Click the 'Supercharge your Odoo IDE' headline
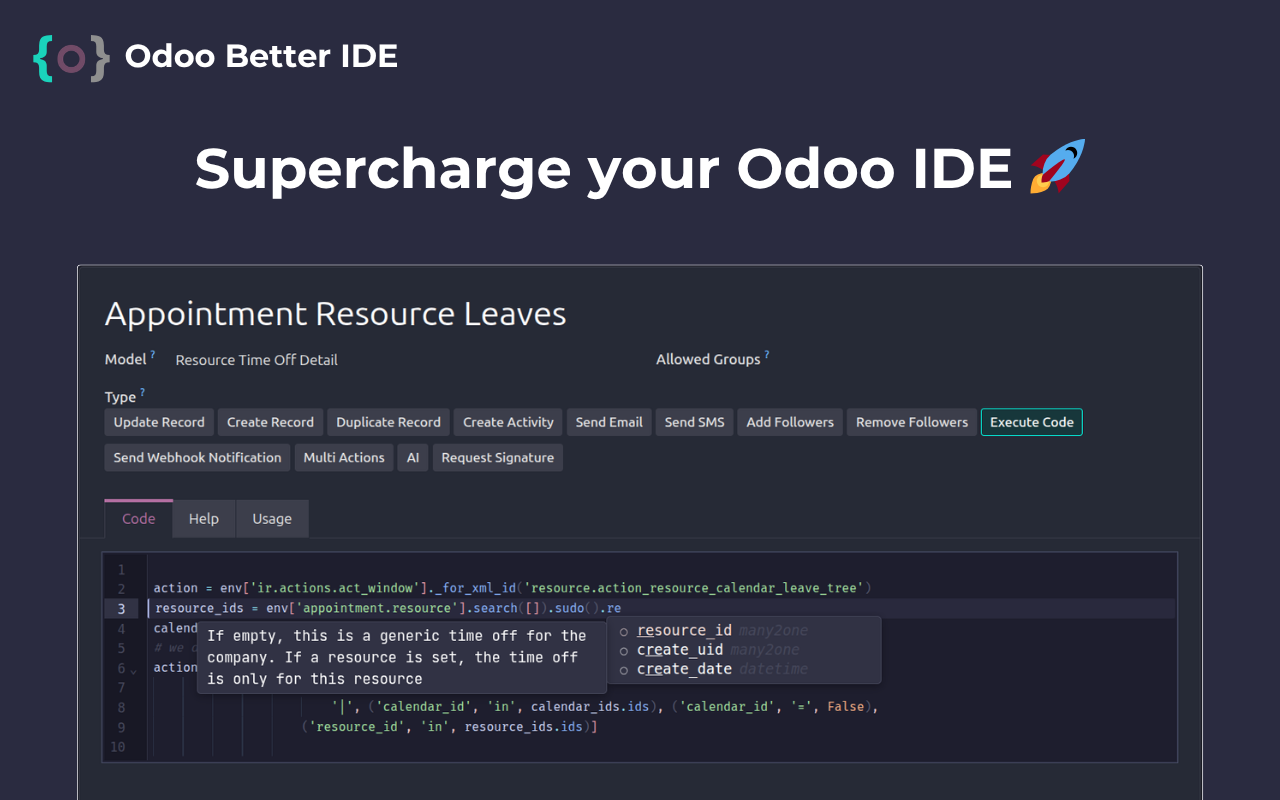 pos(603,168)
